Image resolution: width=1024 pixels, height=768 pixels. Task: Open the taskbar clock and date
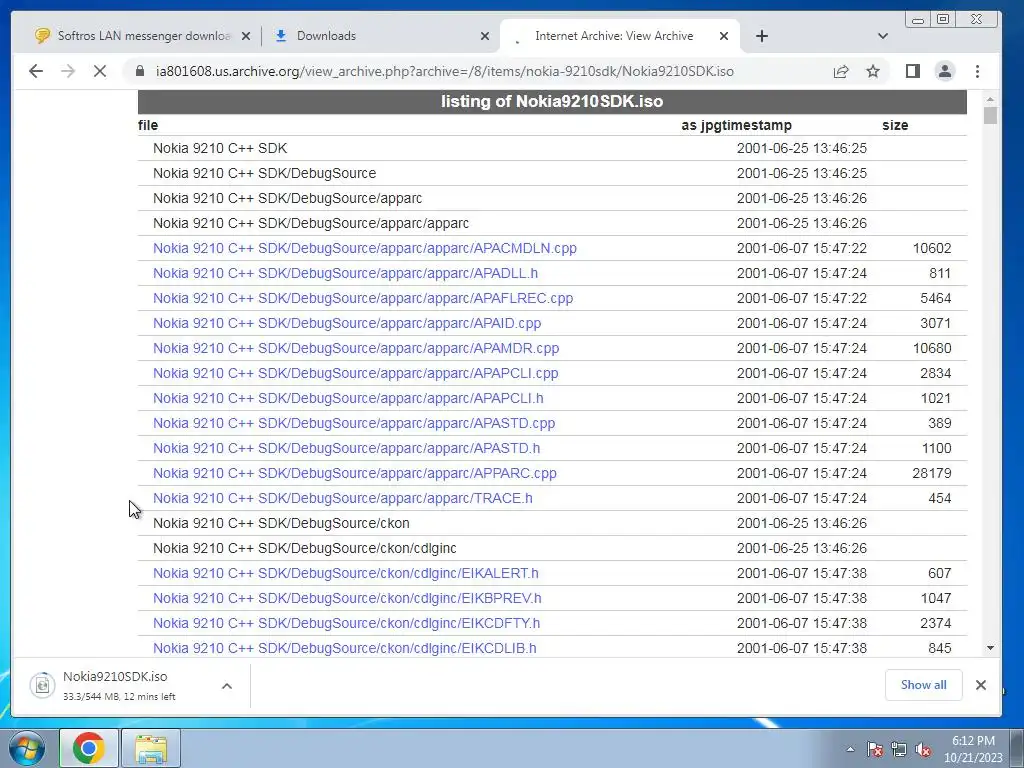(973, 749)
